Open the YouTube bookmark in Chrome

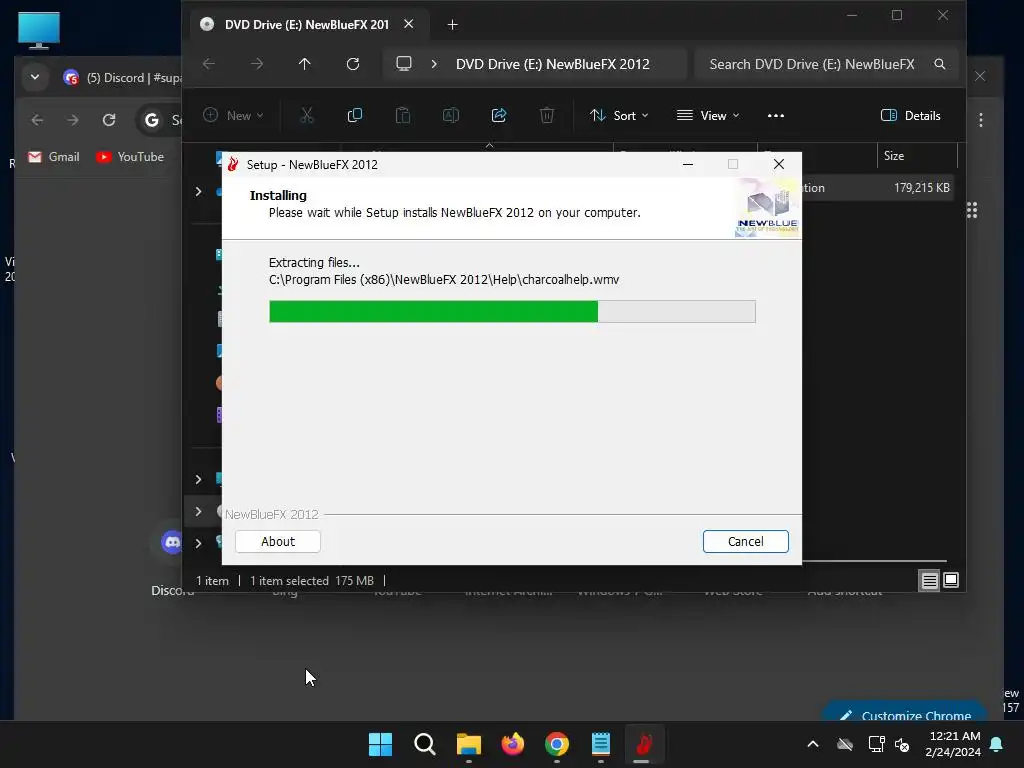[130, 157]
